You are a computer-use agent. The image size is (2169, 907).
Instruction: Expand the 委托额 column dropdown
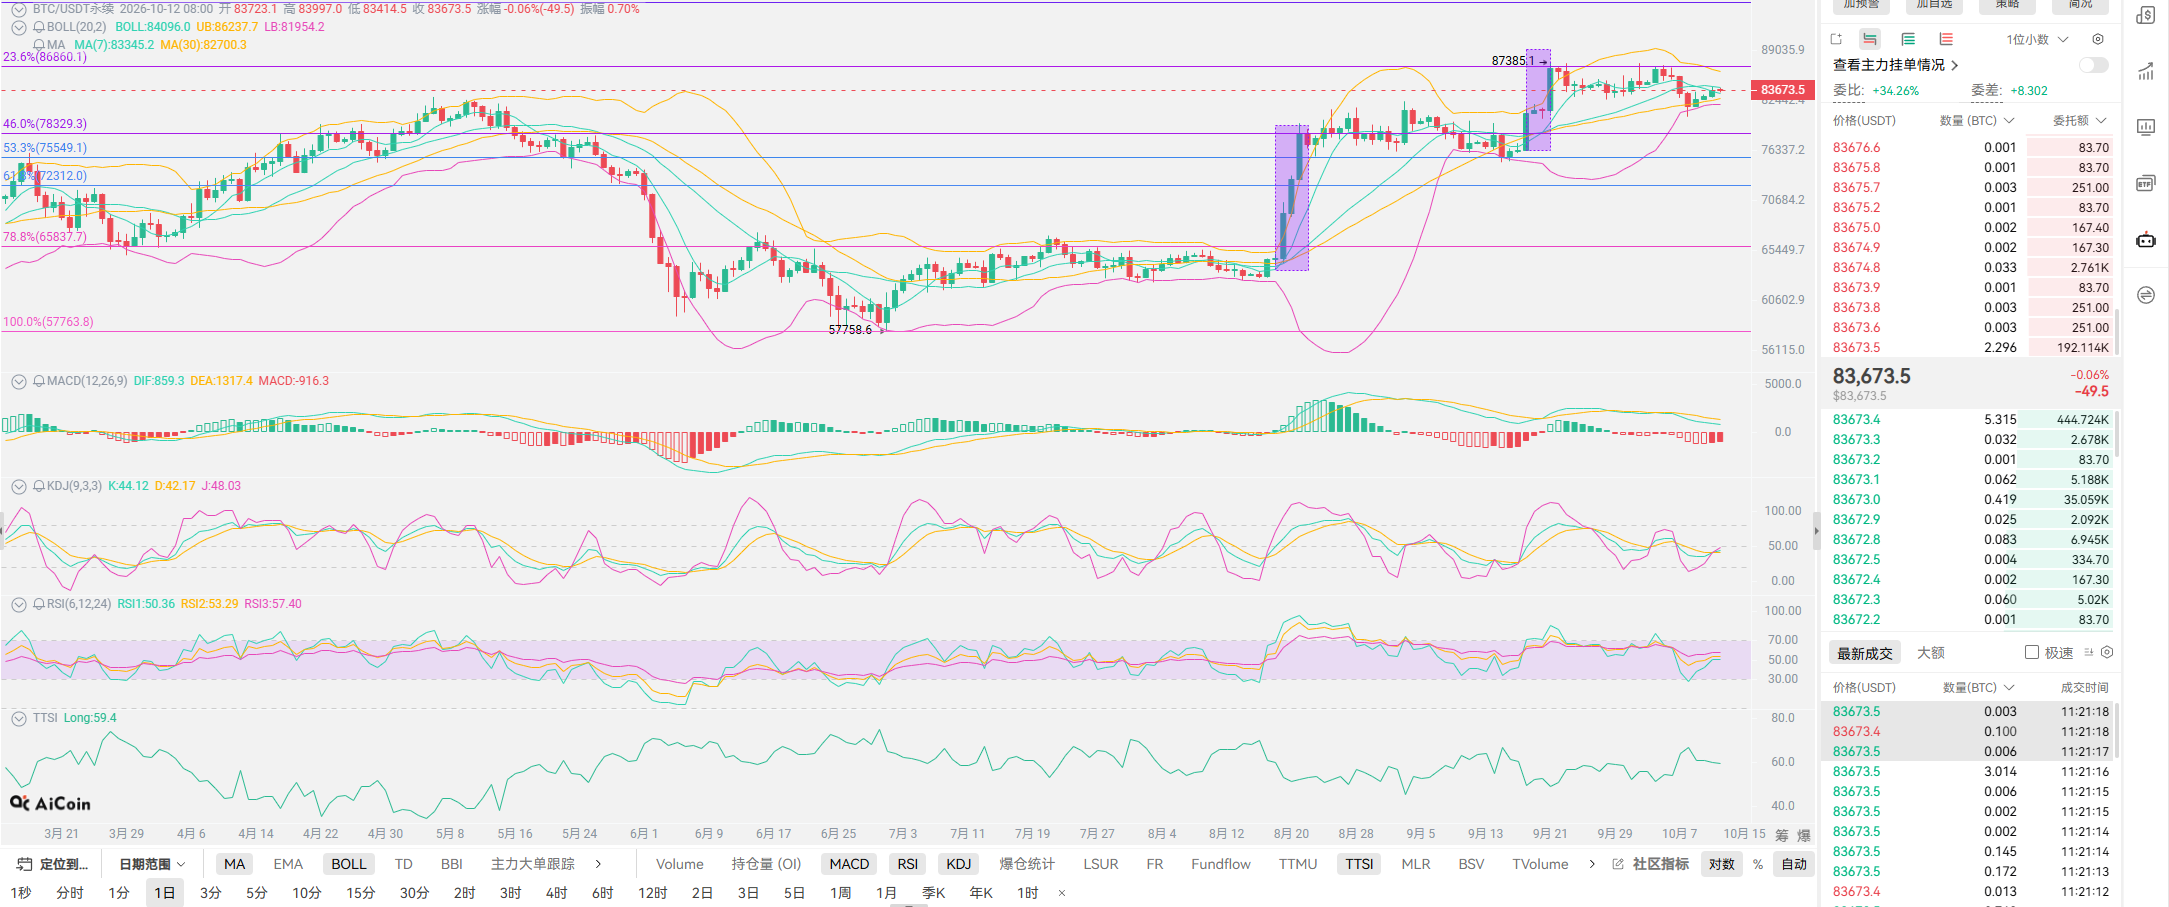[2080, 120]
